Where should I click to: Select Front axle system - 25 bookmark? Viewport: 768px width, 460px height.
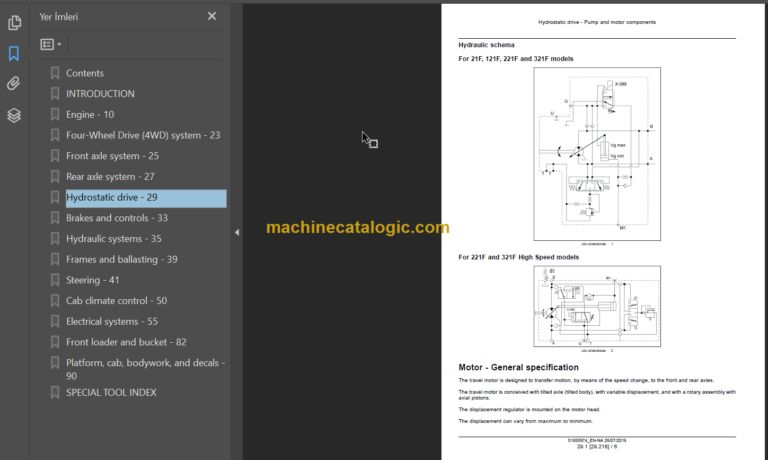coord(112,156)
